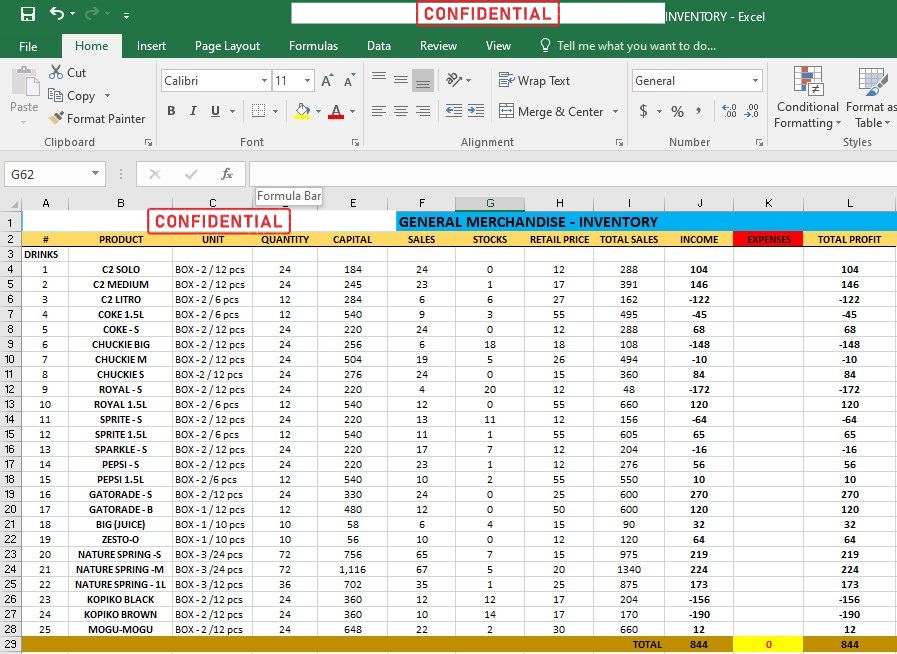Click the formula bar input area
This screenshot has width=897, height=654.
coord(572,174)
